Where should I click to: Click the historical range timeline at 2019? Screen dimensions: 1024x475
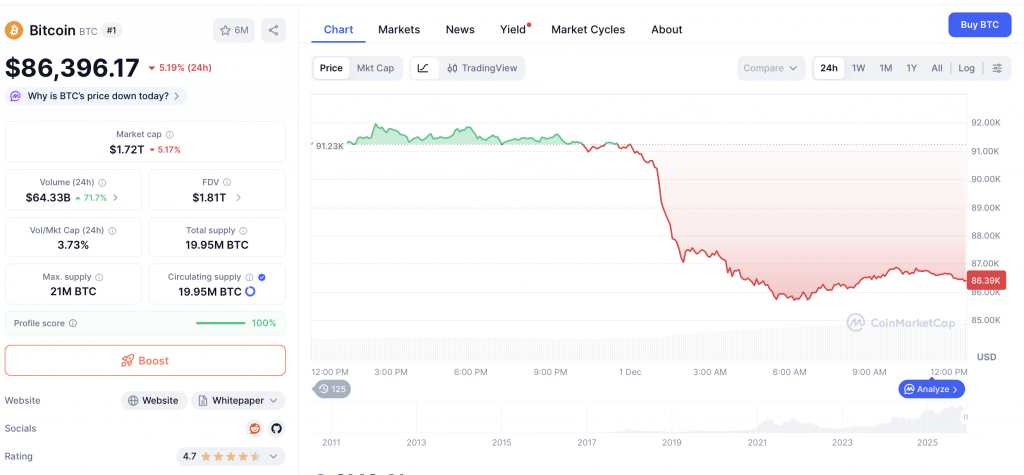coord(671,442)
